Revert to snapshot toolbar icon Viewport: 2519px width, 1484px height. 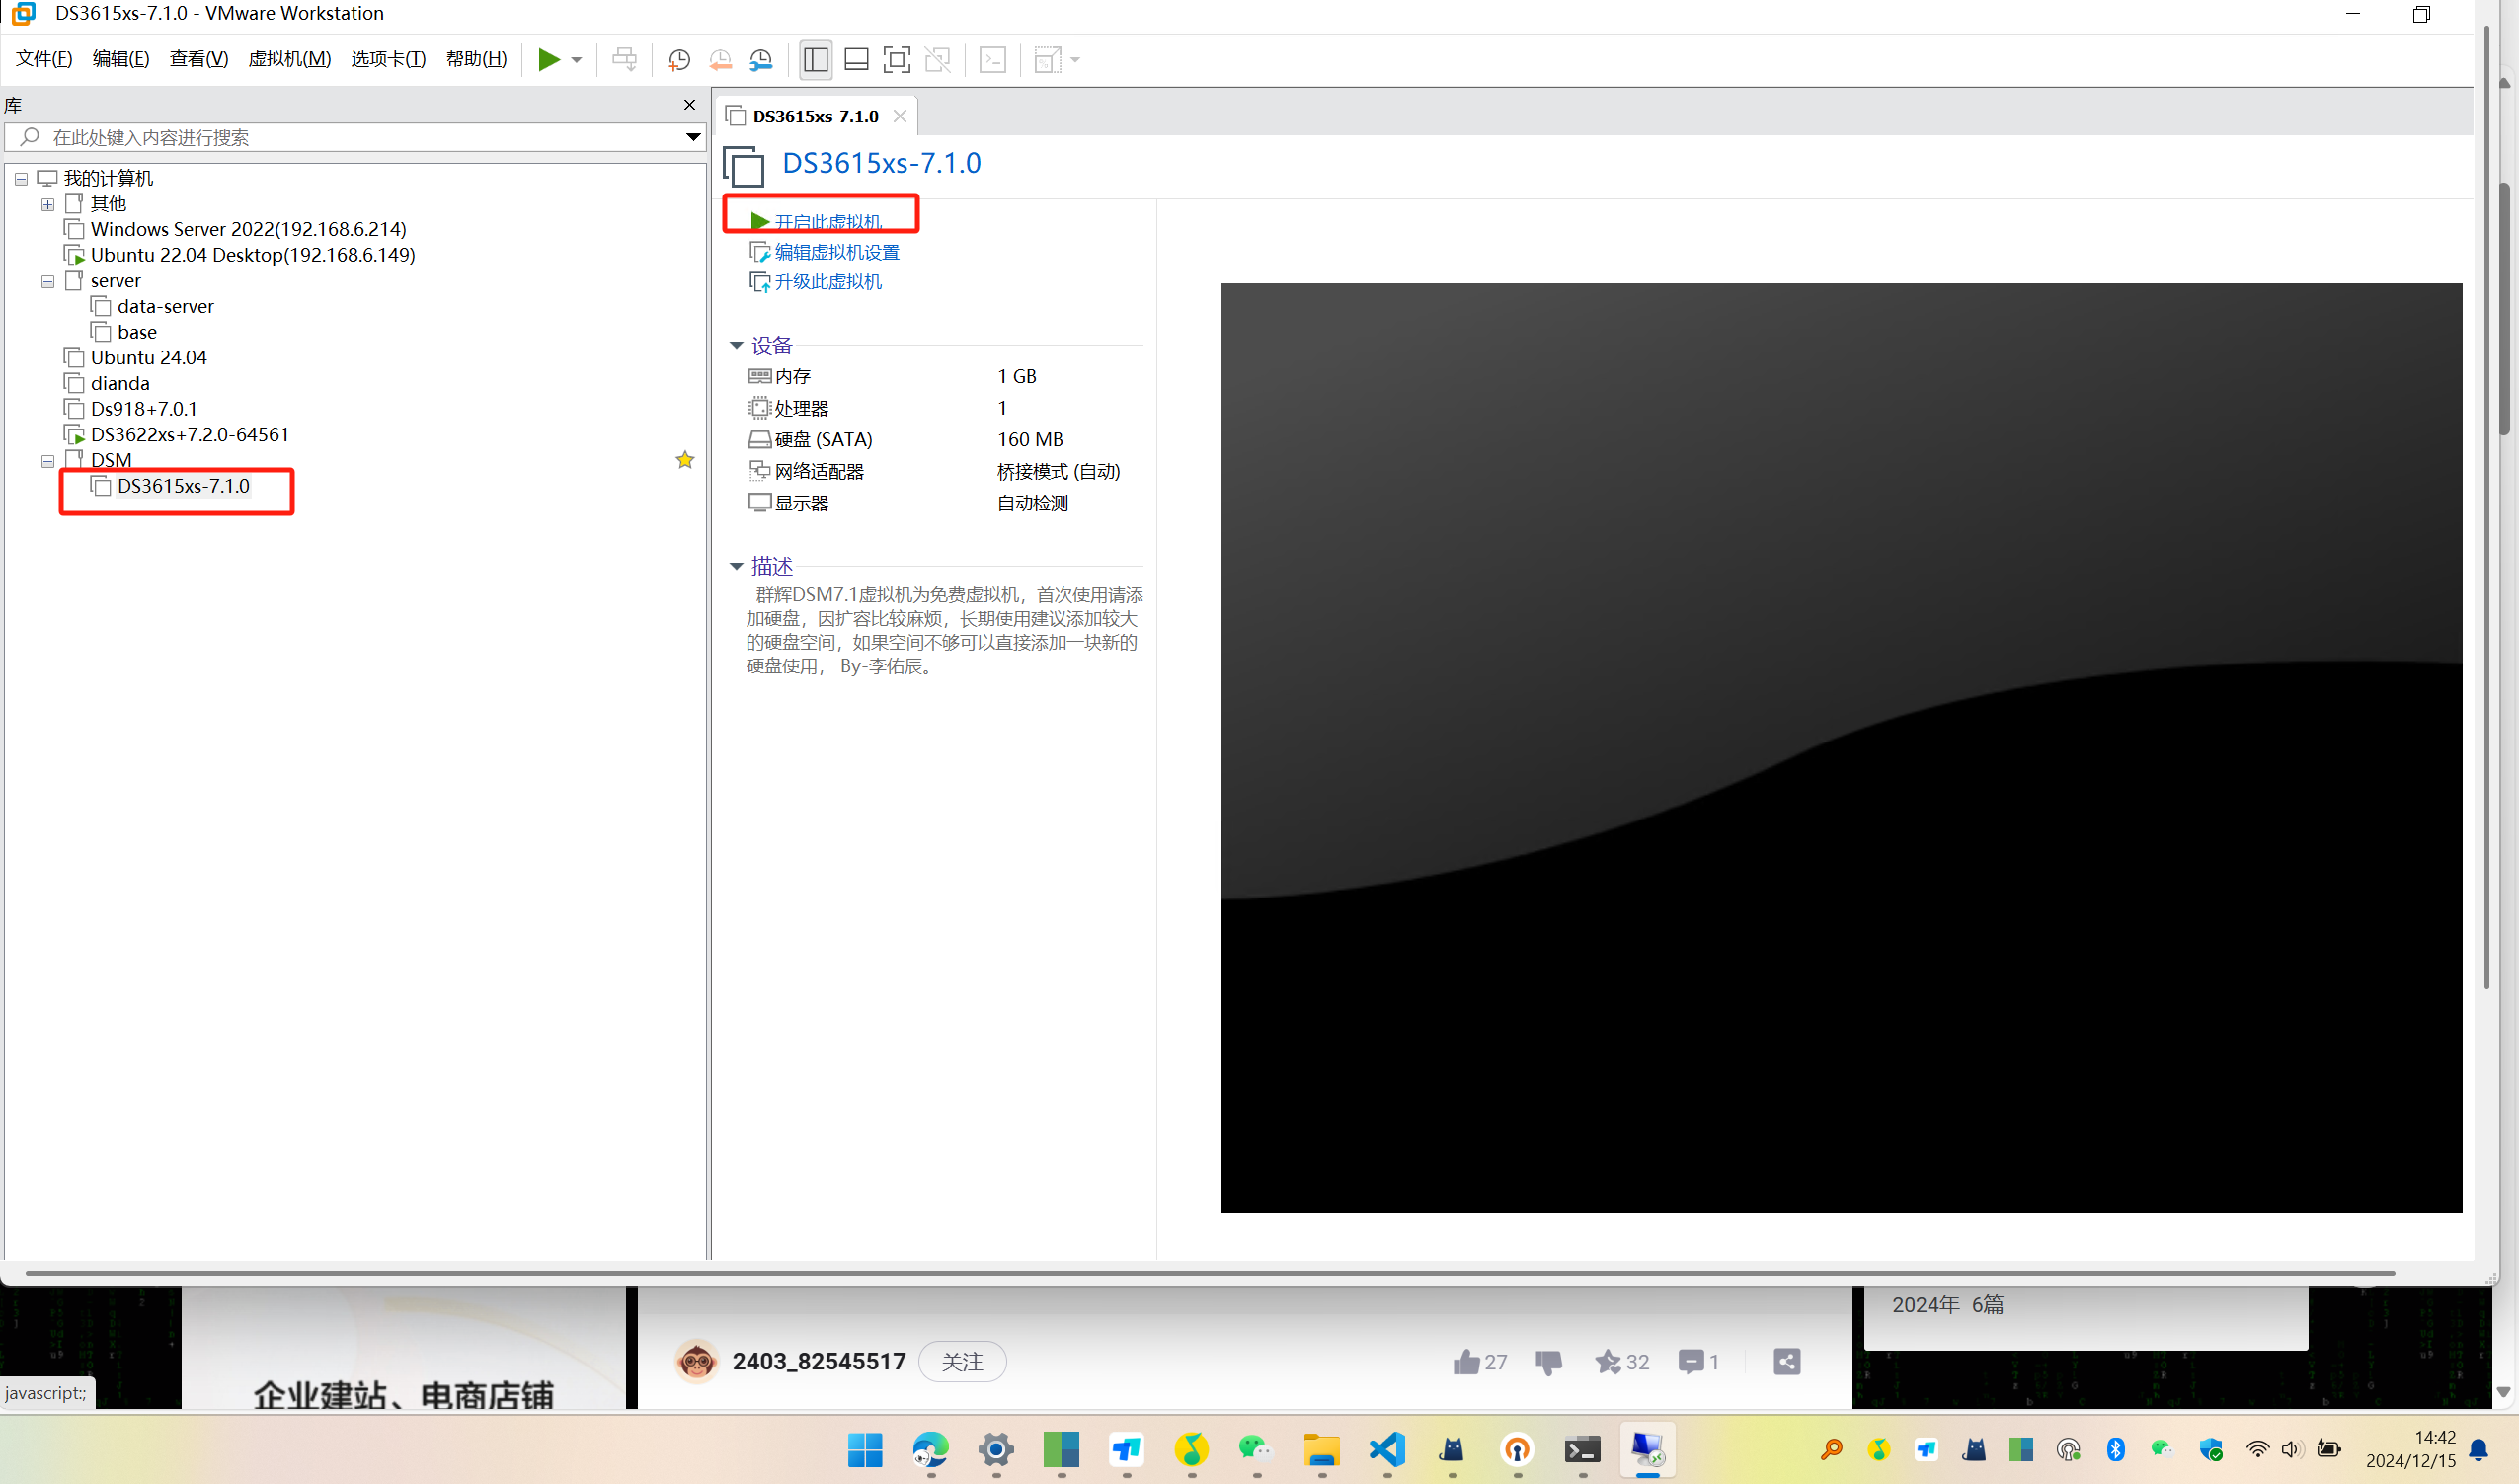(720, 60)
